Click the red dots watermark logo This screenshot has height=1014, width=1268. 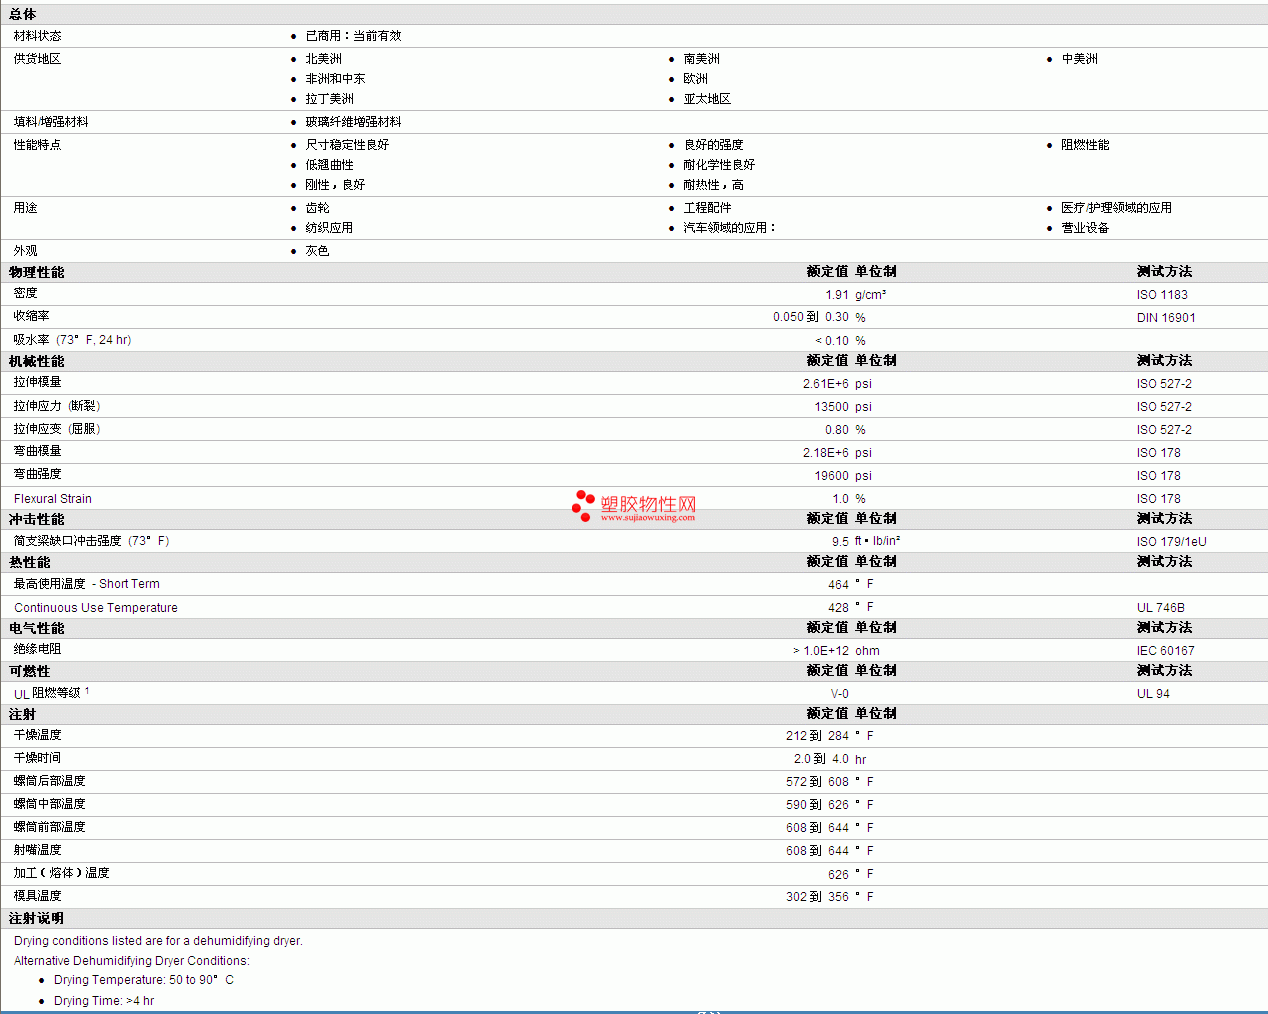(x=583, y=505)
